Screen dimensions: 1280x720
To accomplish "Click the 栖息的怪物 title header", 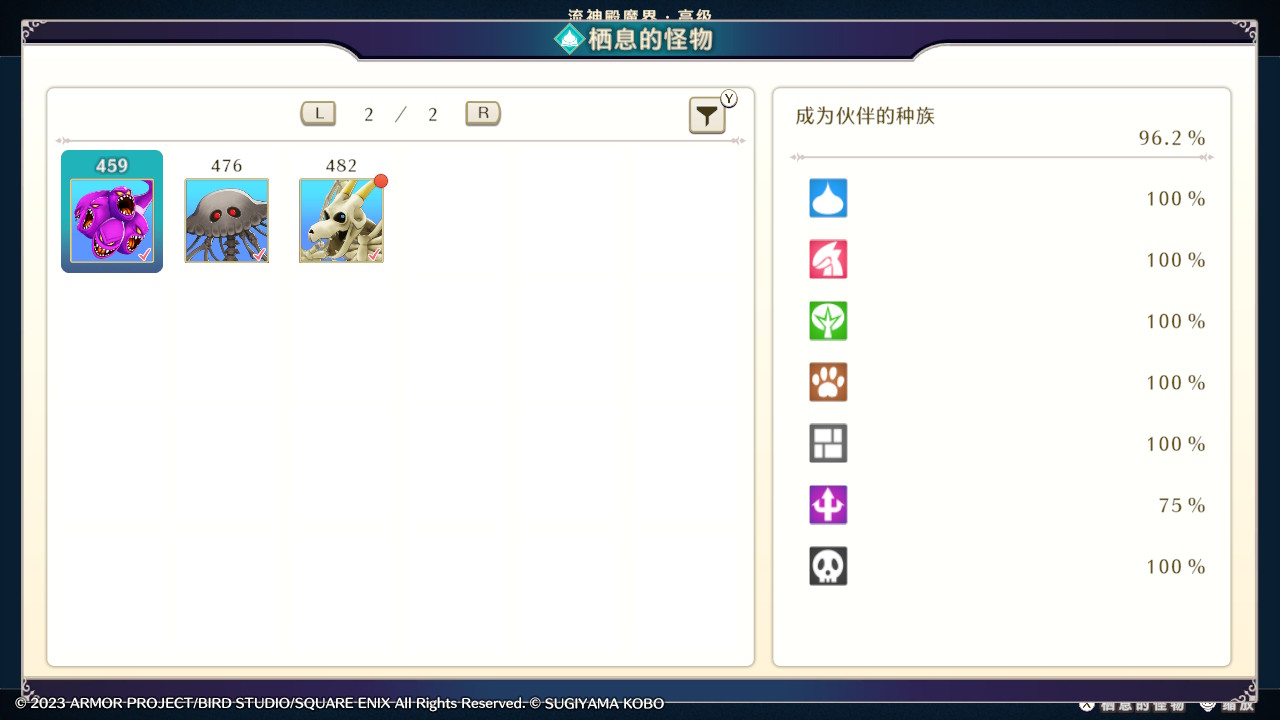I will tap(650, 39).
